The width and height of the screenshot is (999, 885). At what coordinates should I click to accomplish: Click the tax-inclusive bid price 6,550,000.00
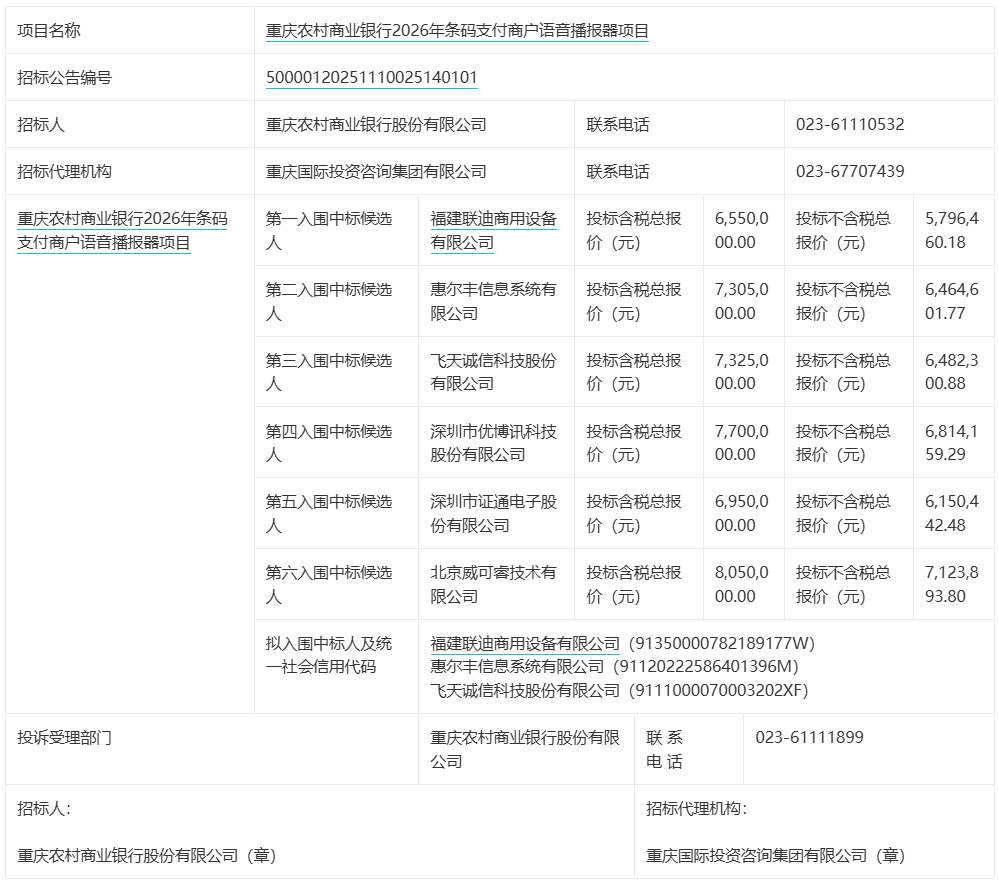click(742, 230)
